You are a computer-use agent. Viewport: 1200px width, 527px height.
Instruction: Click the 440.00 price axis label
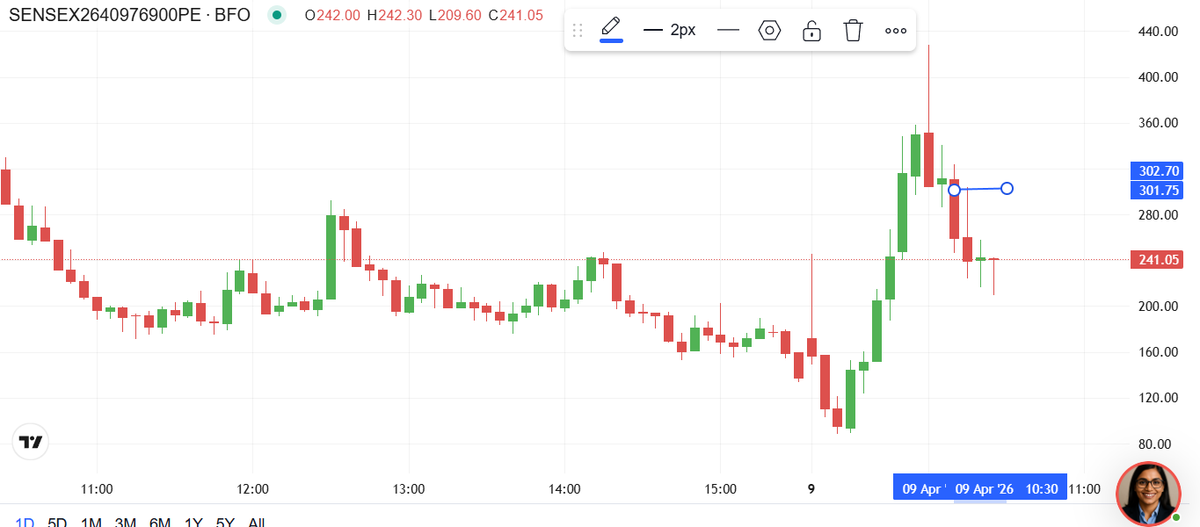pyautogui.click(x=1156, y=32)
